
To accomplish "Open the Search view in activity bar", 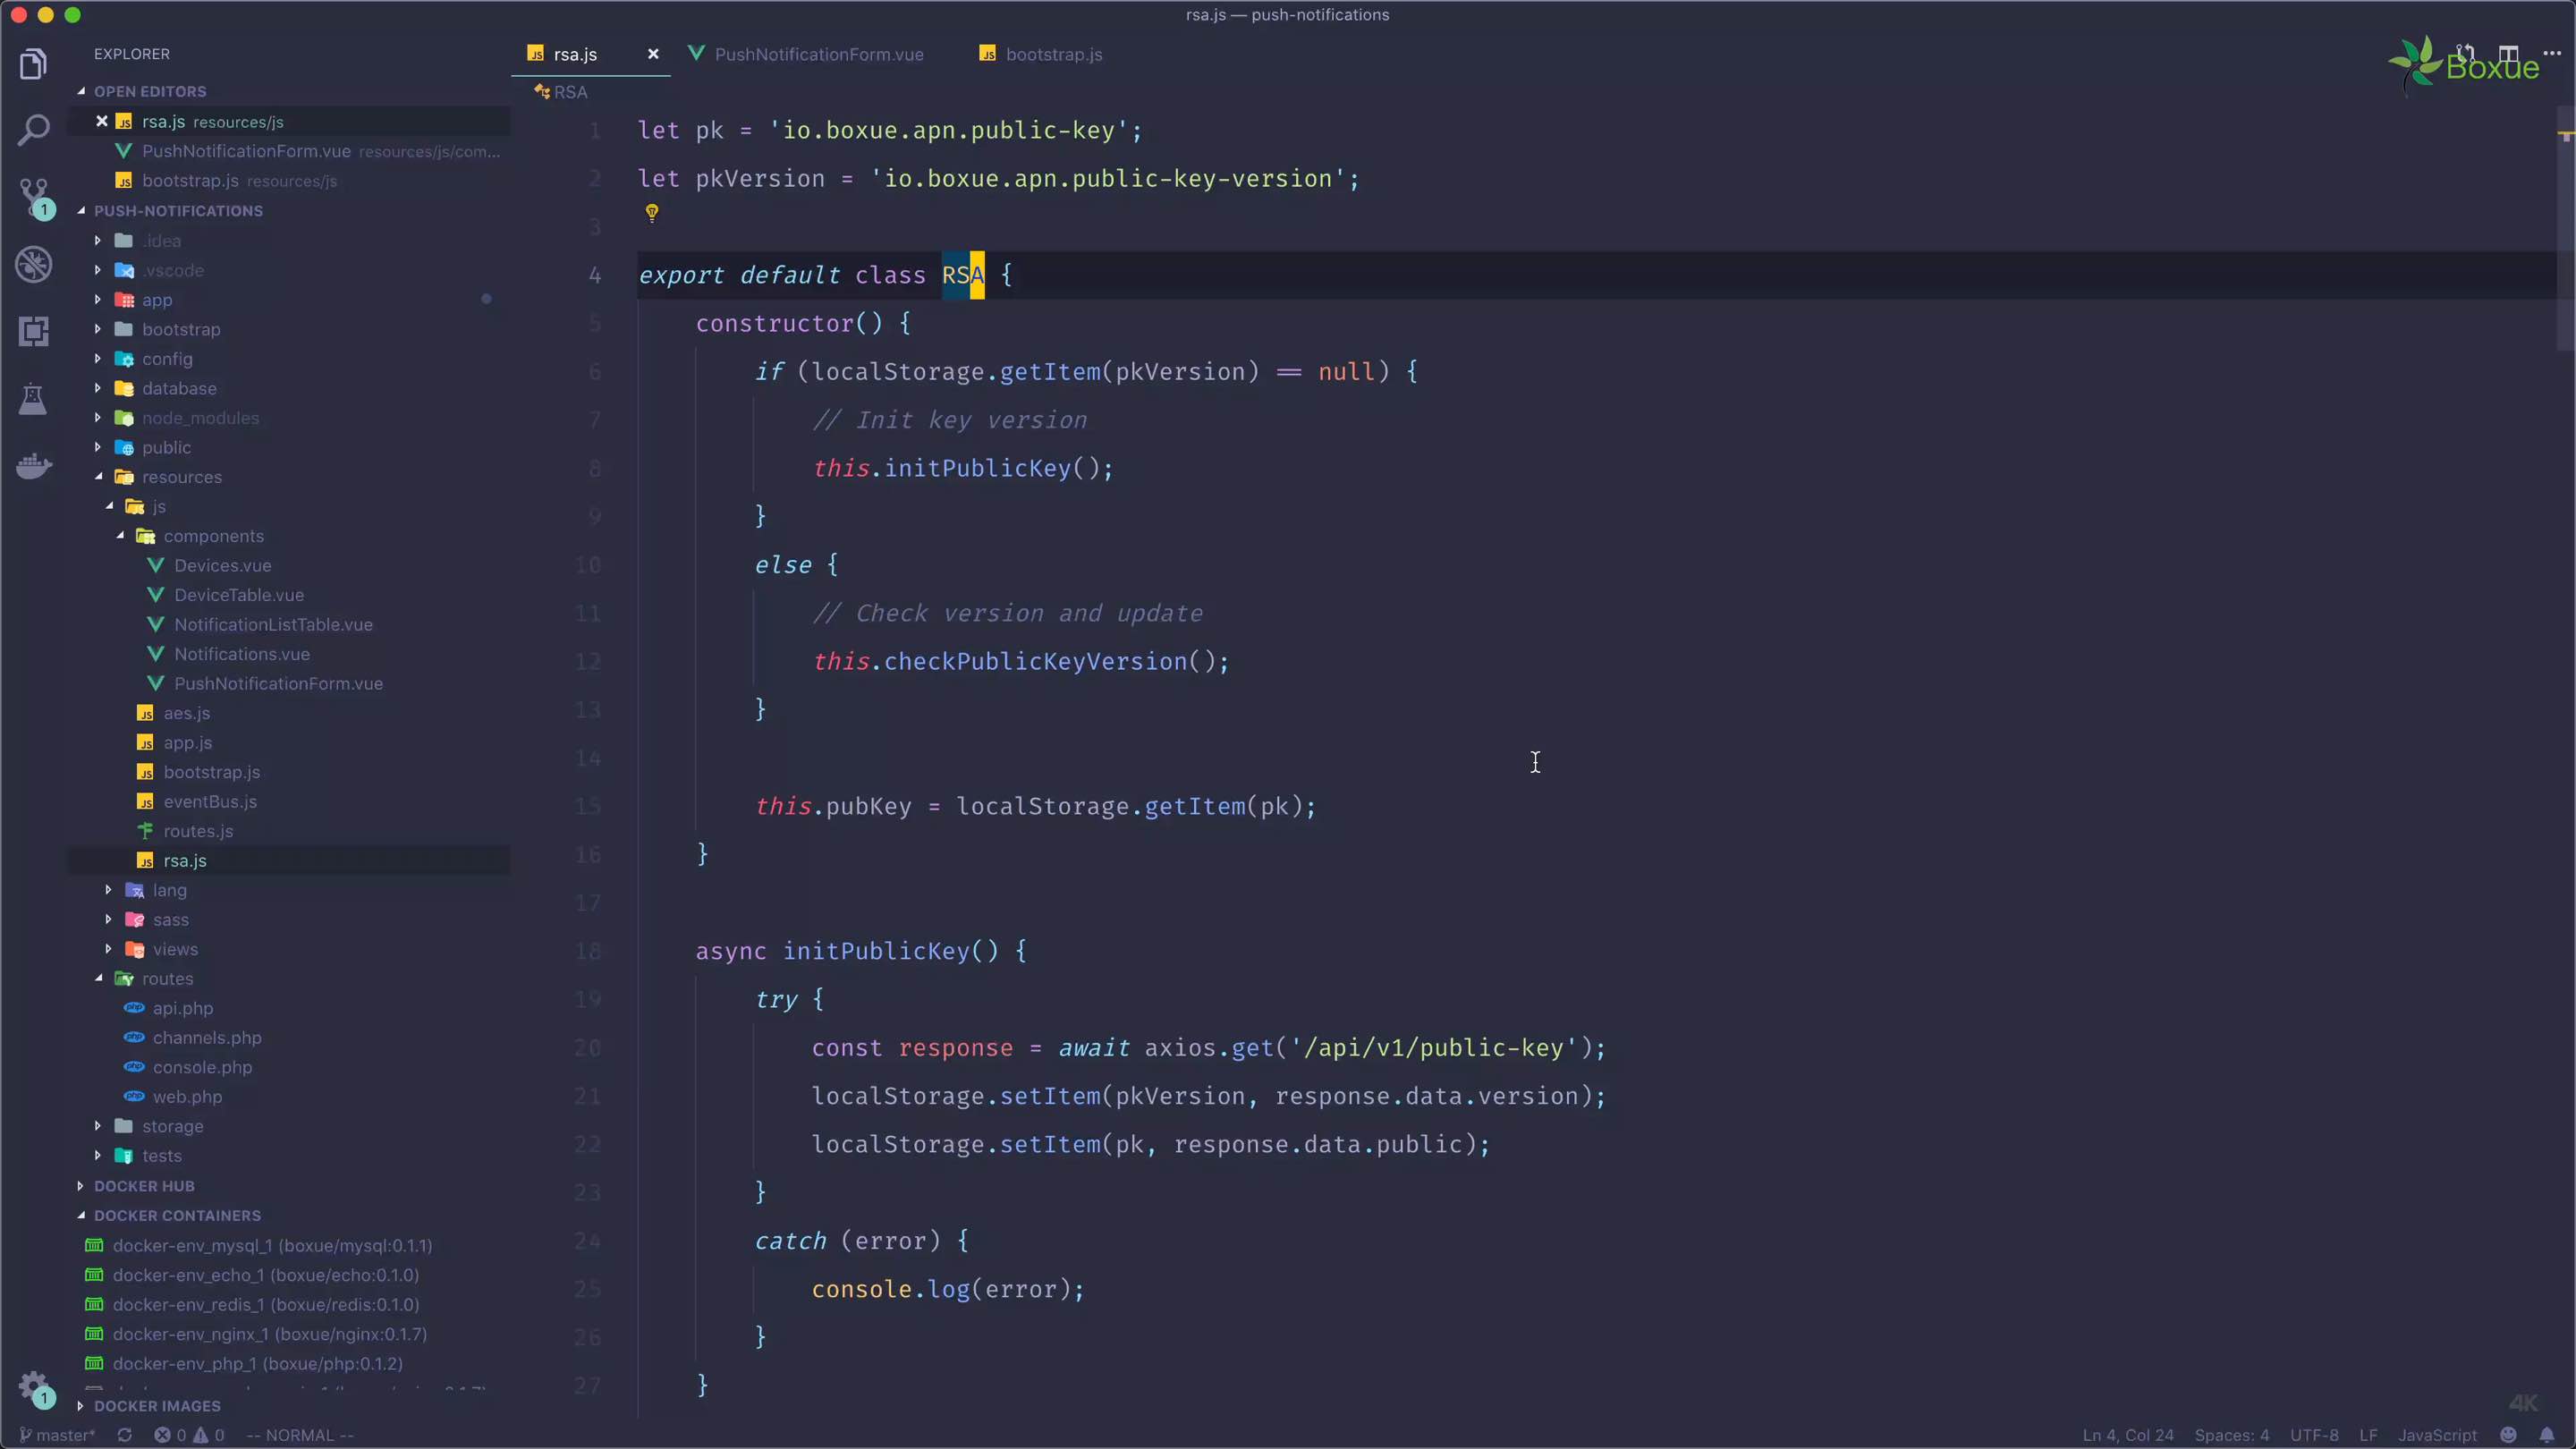I will coord(33,130).
